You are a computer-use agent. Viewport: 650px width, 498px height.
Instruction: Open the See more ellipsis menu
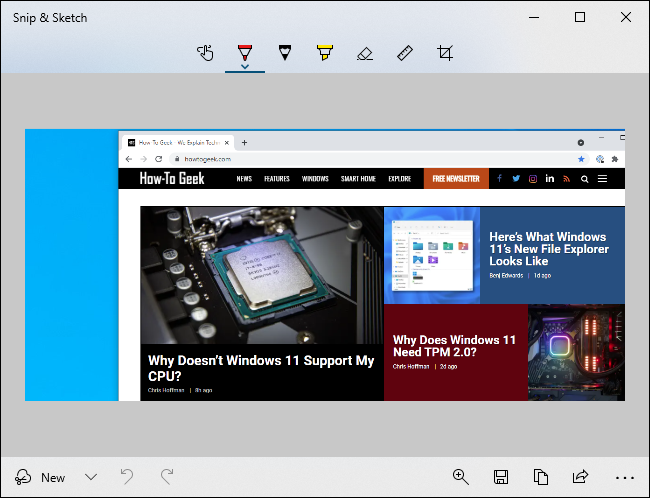(x=625, y=477)
